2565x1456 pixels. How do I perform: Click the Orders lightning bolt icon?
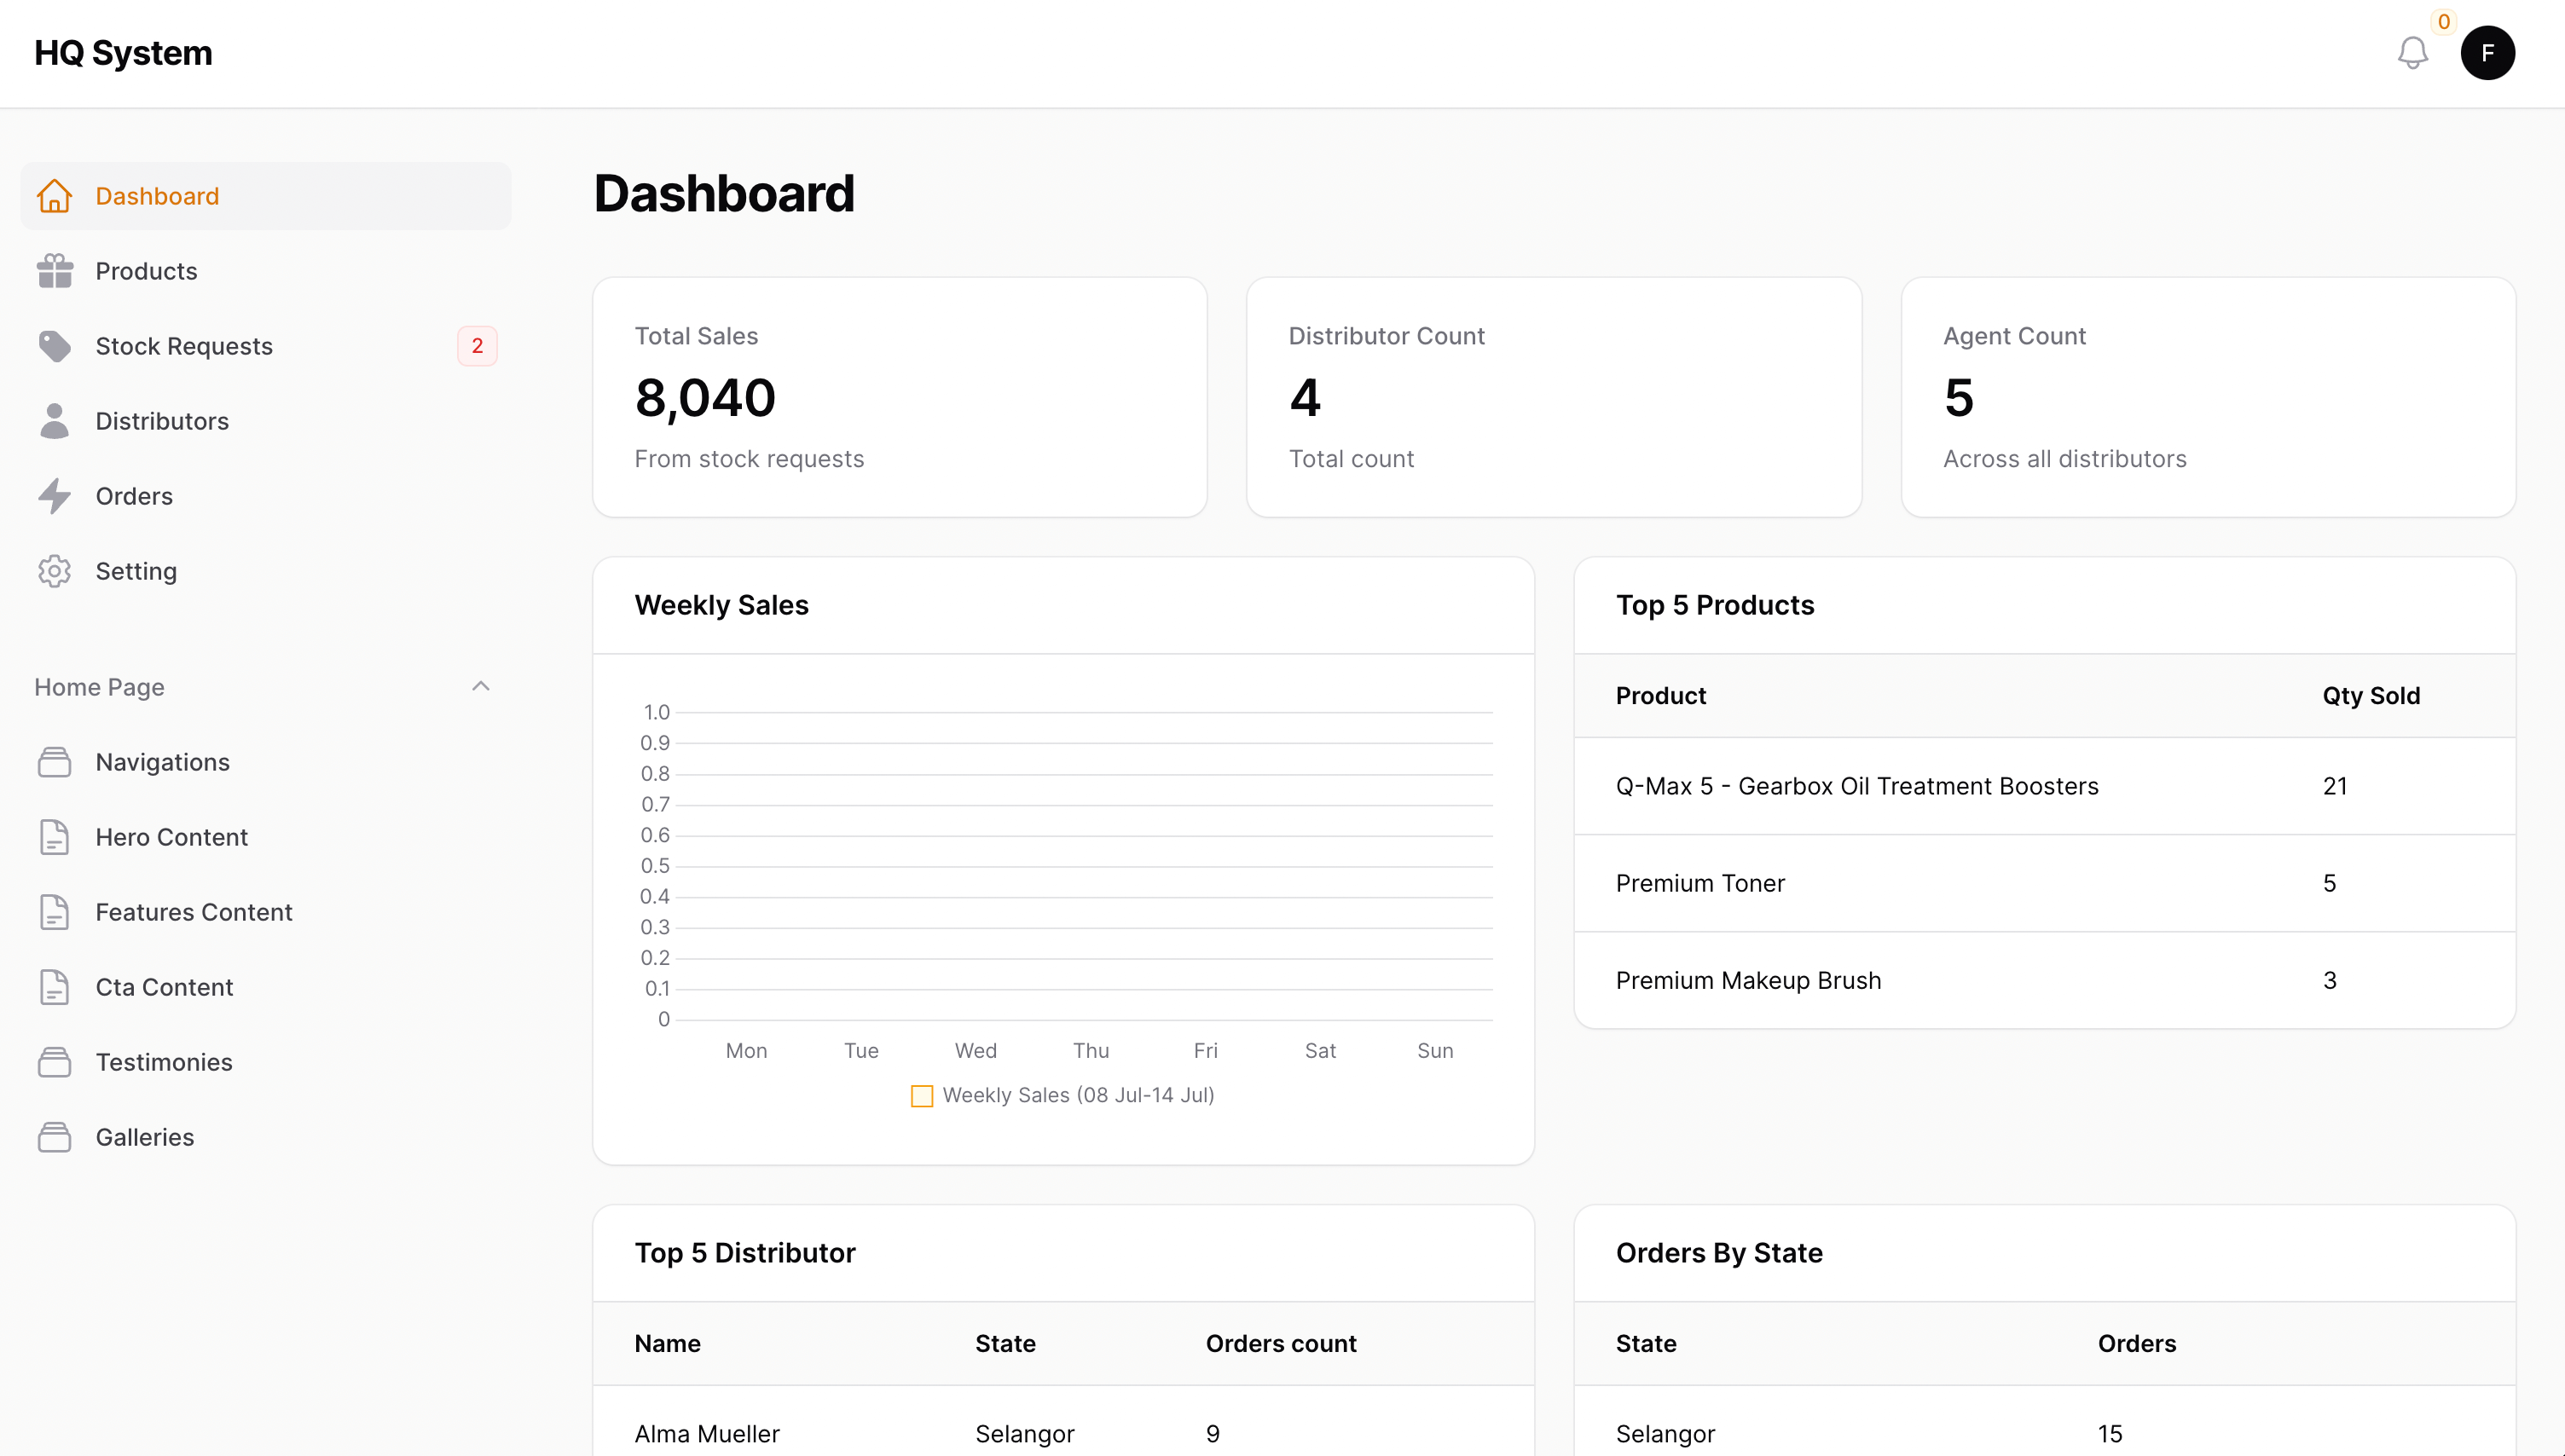(x=54, y=496)
